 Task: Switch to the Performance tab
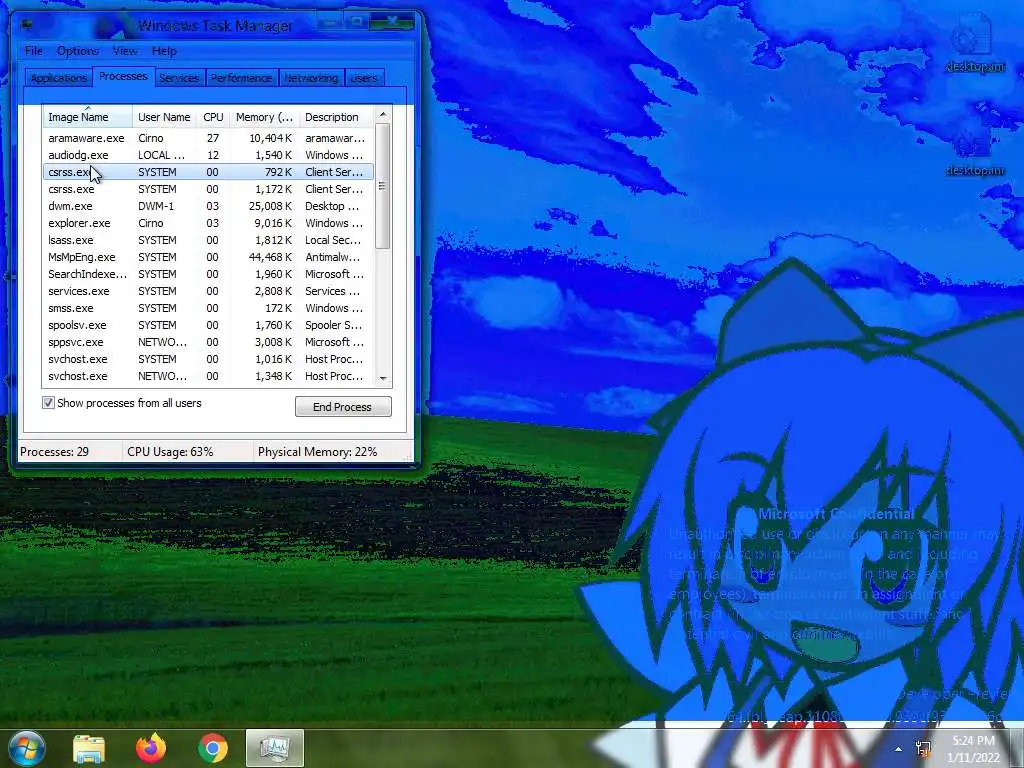coord(242,78)
